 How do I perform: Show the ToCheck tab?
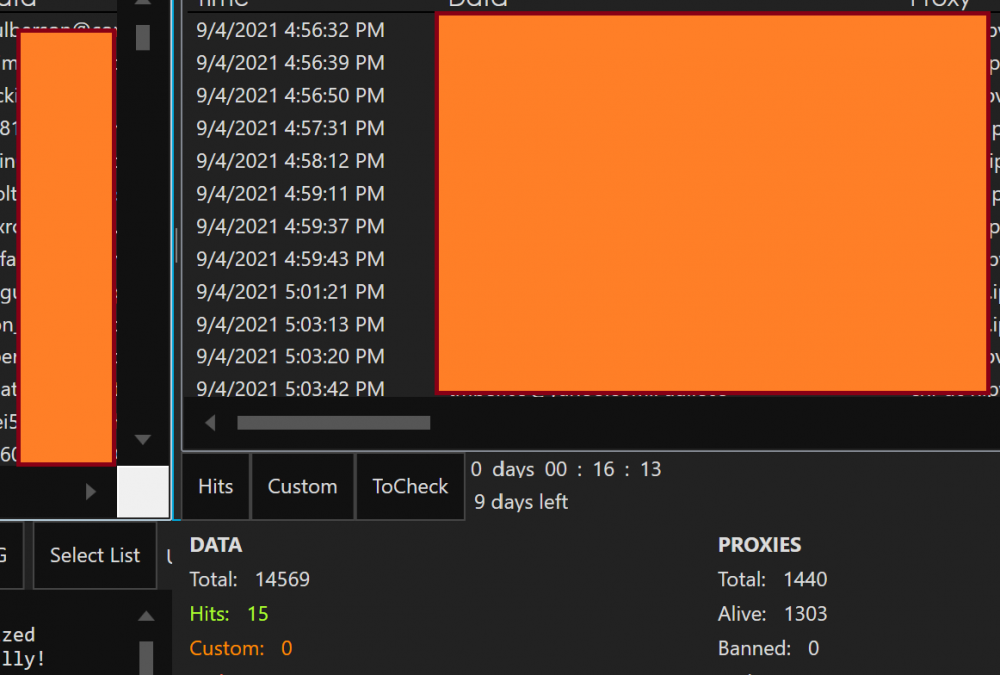[410, 487]
